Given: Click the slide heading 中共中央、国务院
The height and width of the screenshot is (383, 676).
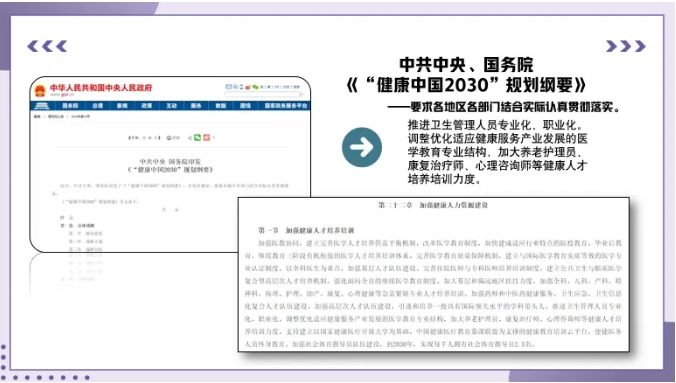Looking at the screenshot, I should pos(466,65).
